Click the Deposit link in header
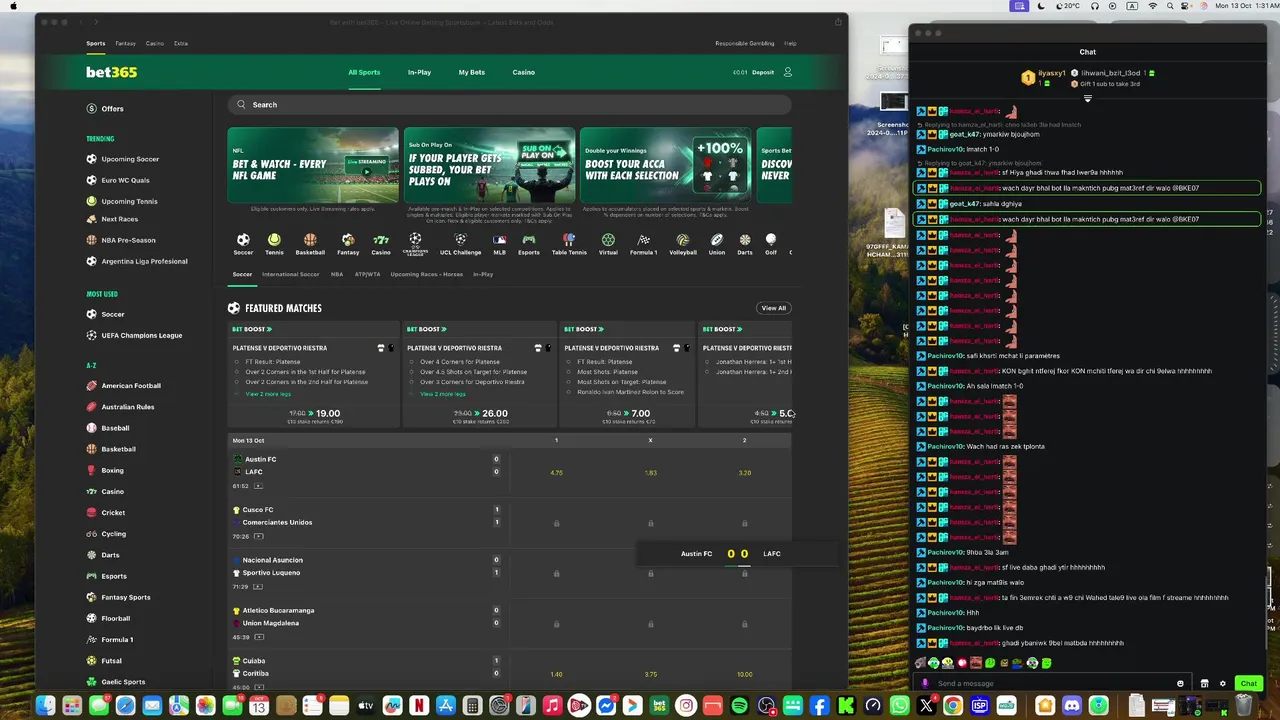The height and width of the screenshot is (720, 1280). 763,72
